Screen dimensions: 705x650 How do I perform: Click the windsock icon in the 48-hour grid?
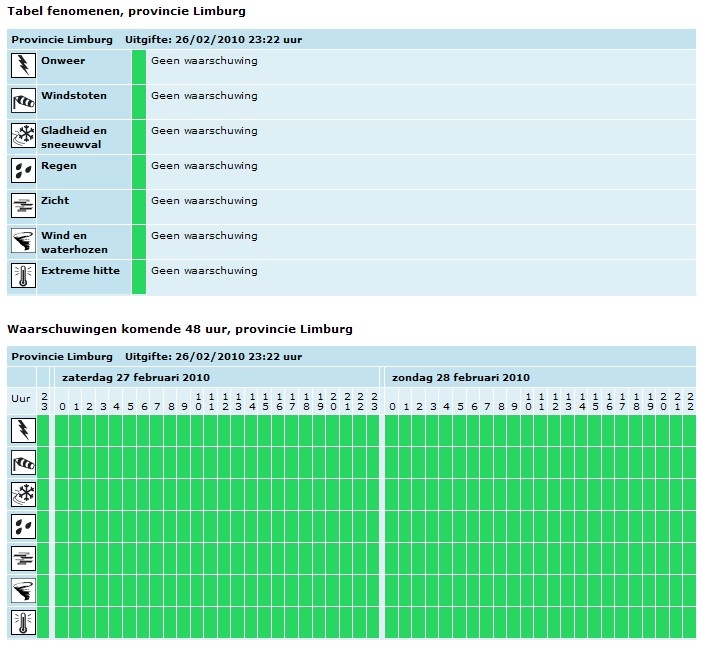tap(23, 463)
